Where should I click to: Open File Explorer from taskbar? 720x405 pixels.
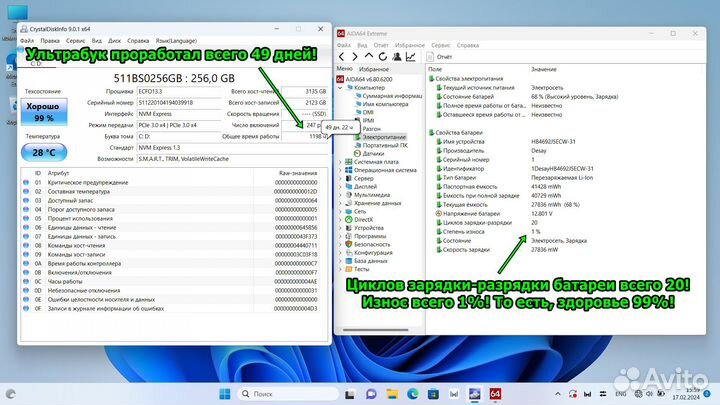coord(392,394)
